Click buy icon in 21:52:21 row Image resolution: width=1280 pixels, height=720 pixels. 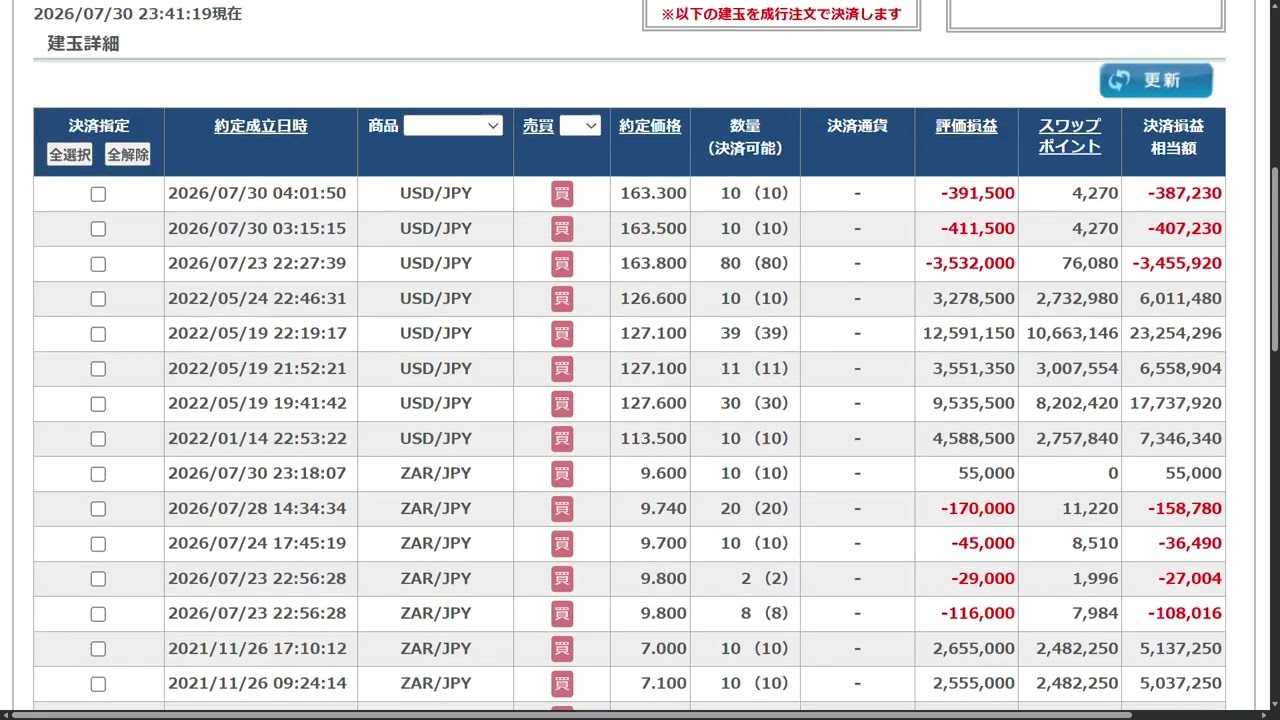tap(562, 369)
